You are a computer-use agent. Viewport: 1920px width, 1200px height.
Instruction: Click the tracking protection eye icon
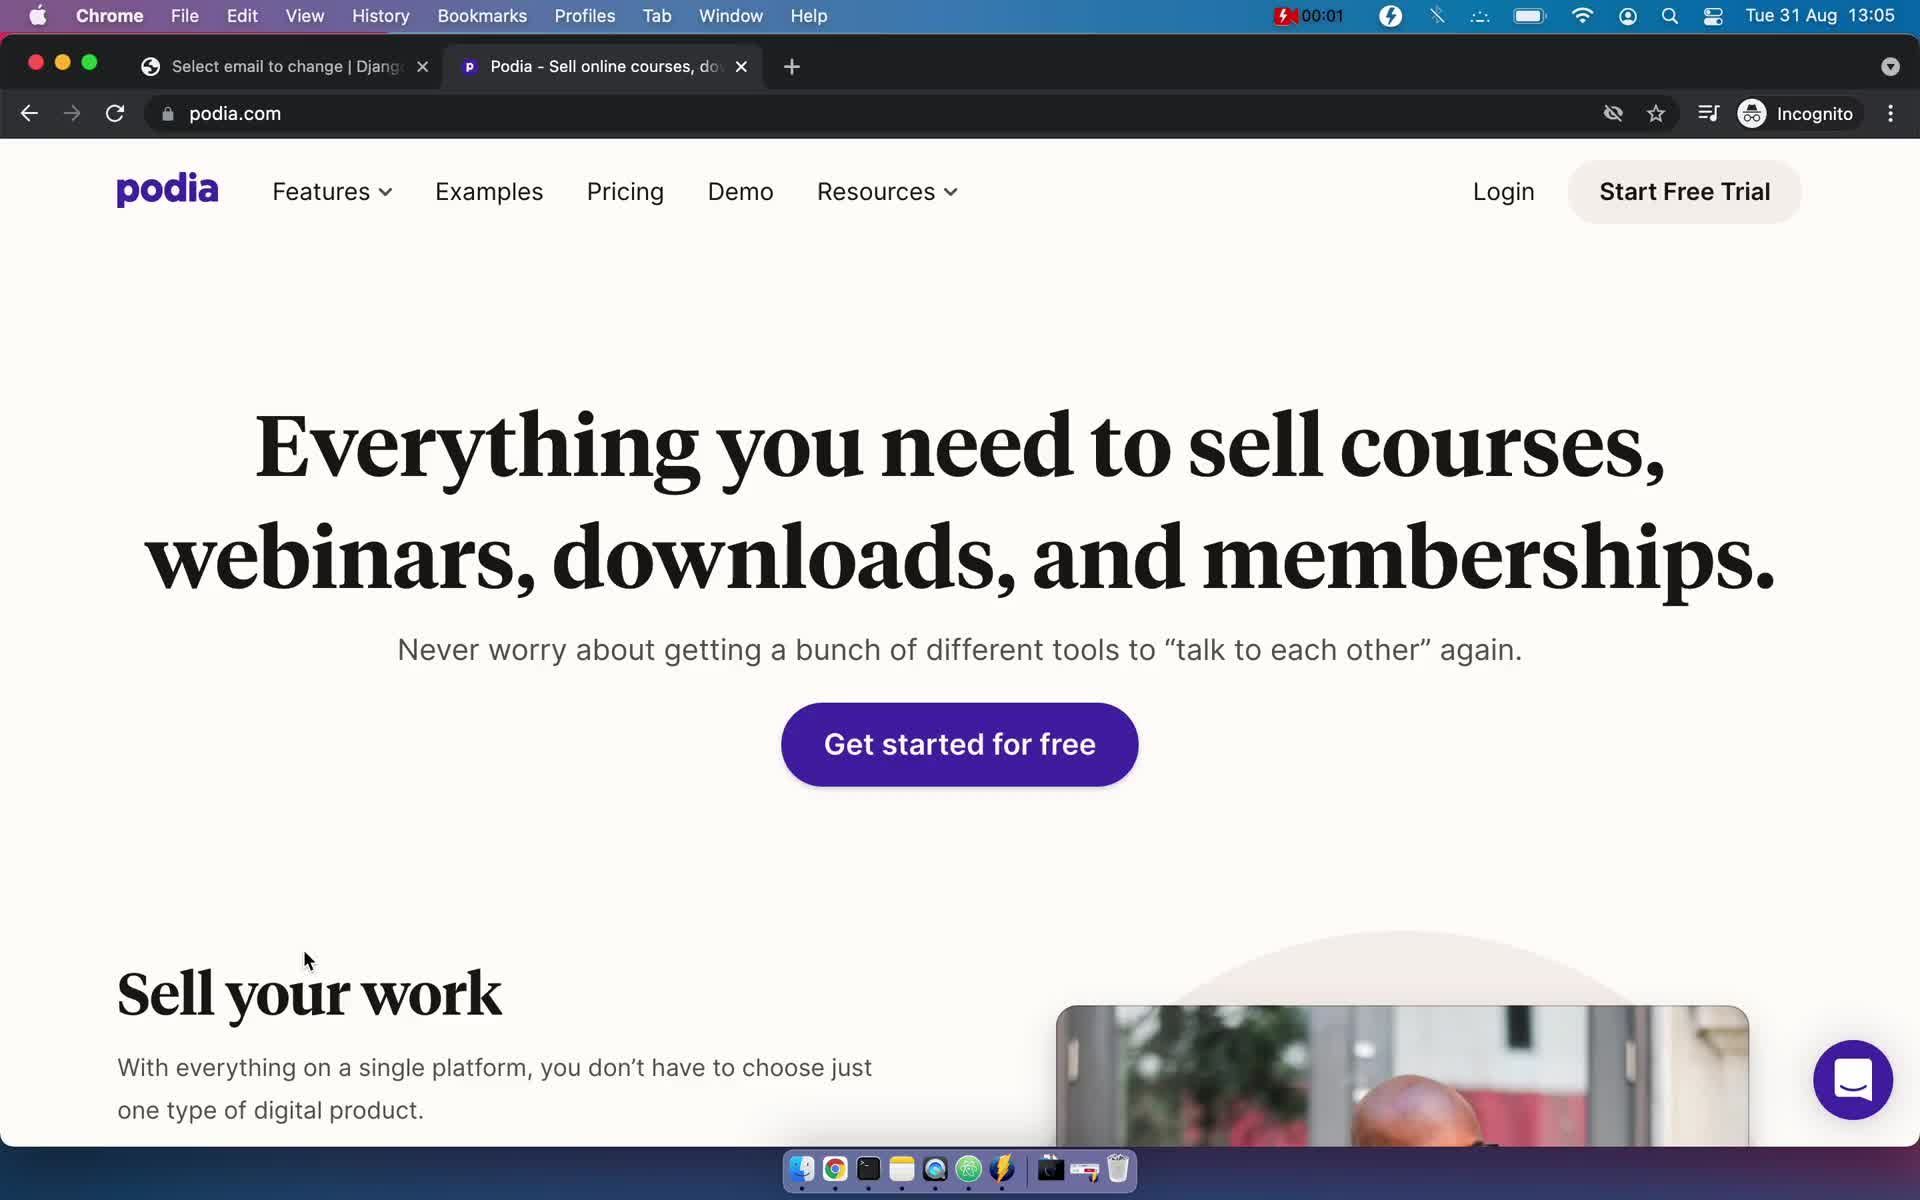[1612, 114]
